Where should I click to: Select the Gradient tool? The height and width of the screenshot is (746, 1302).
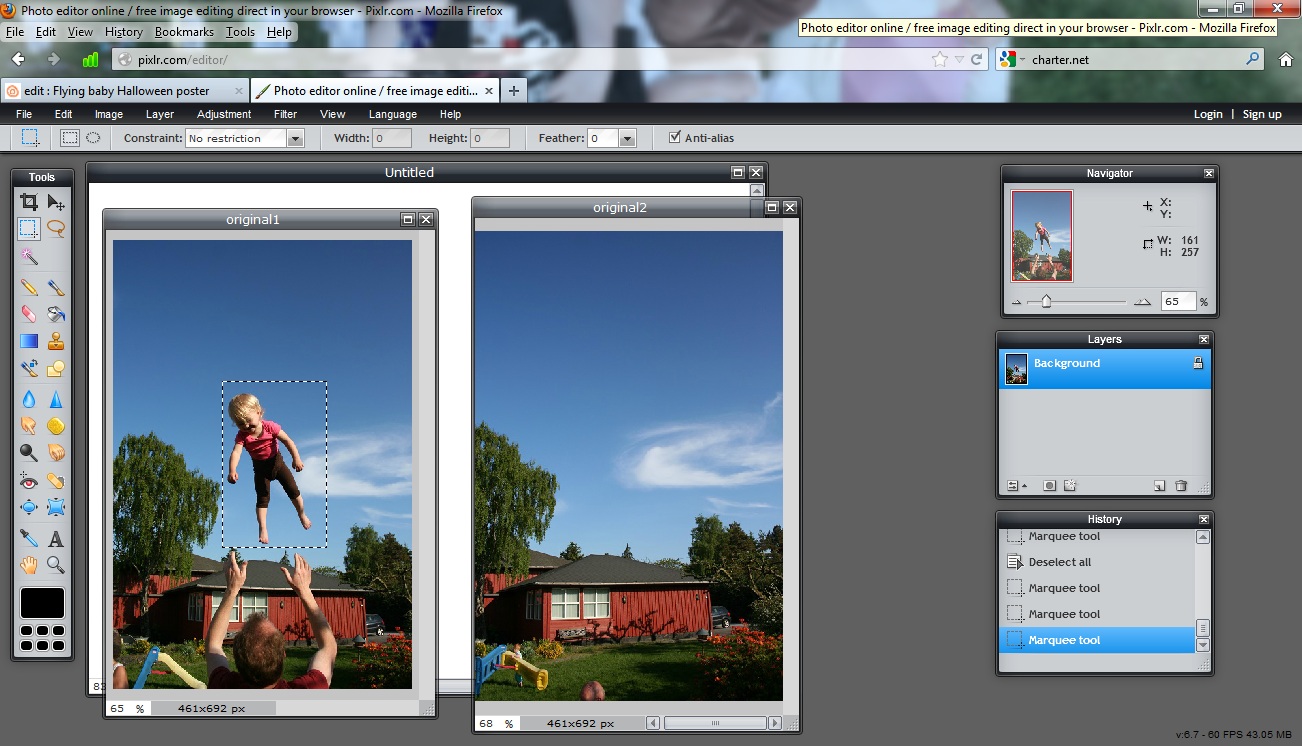[x=29, y=341]
